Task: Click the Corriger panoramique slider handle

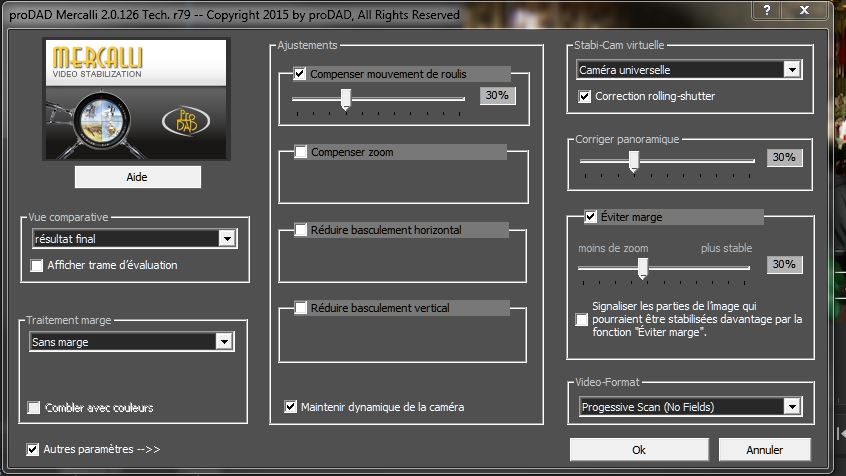Action: (634, 161)
